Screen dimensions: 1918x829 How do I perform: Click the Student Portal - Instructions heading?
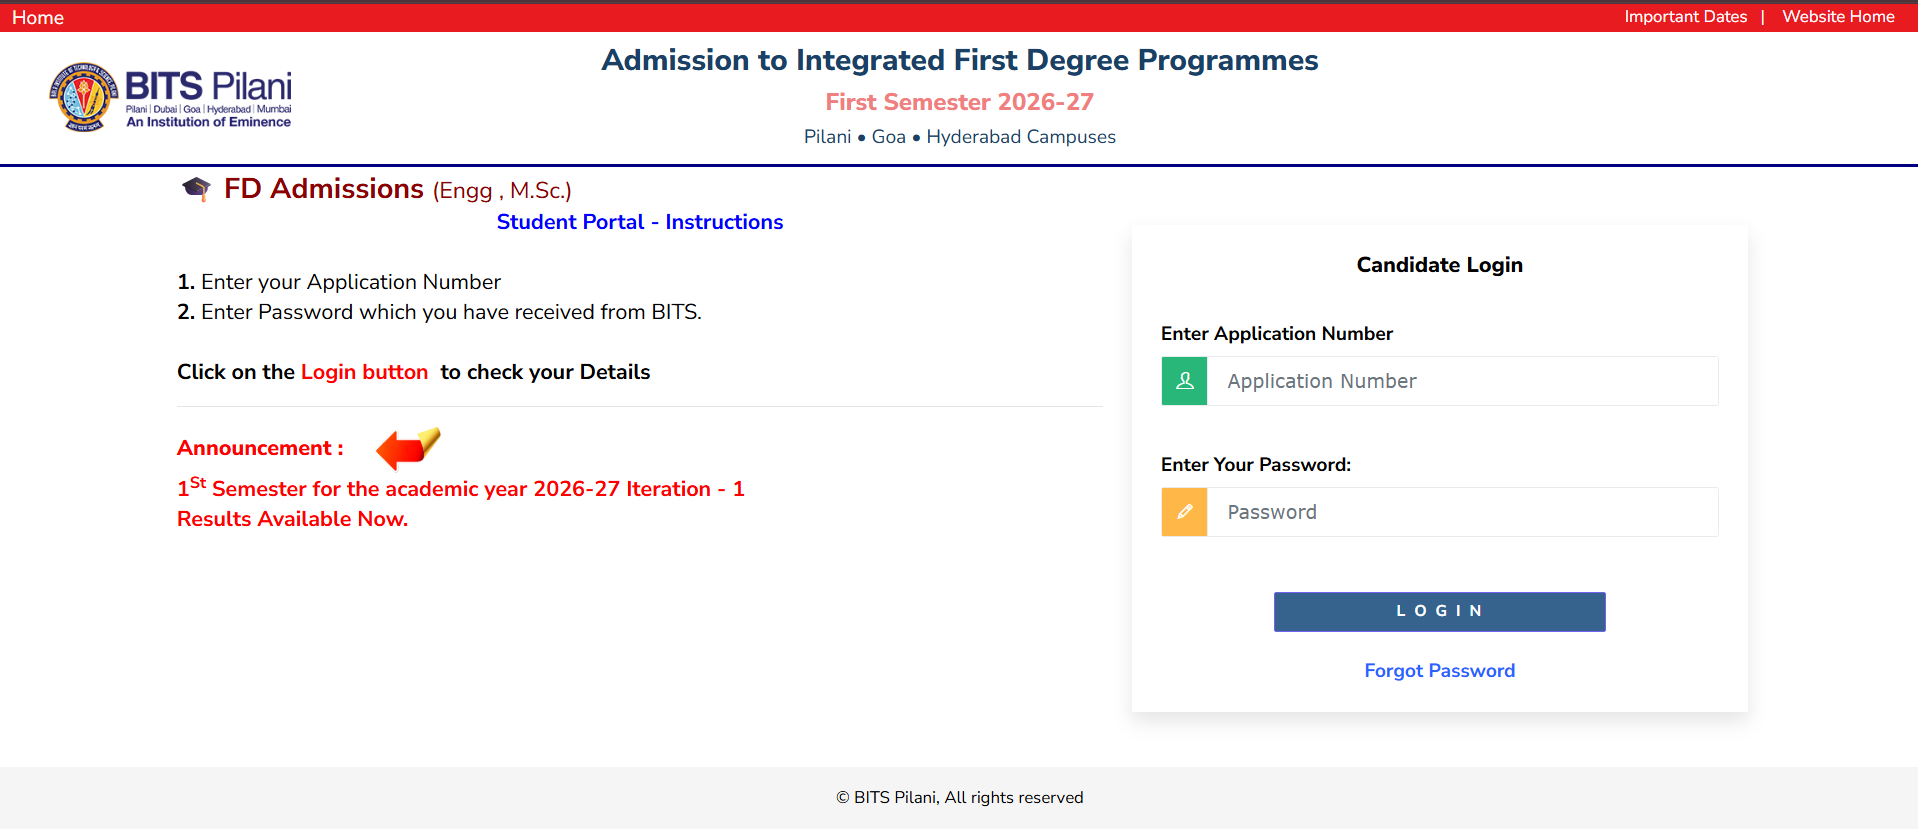point(640,222)
